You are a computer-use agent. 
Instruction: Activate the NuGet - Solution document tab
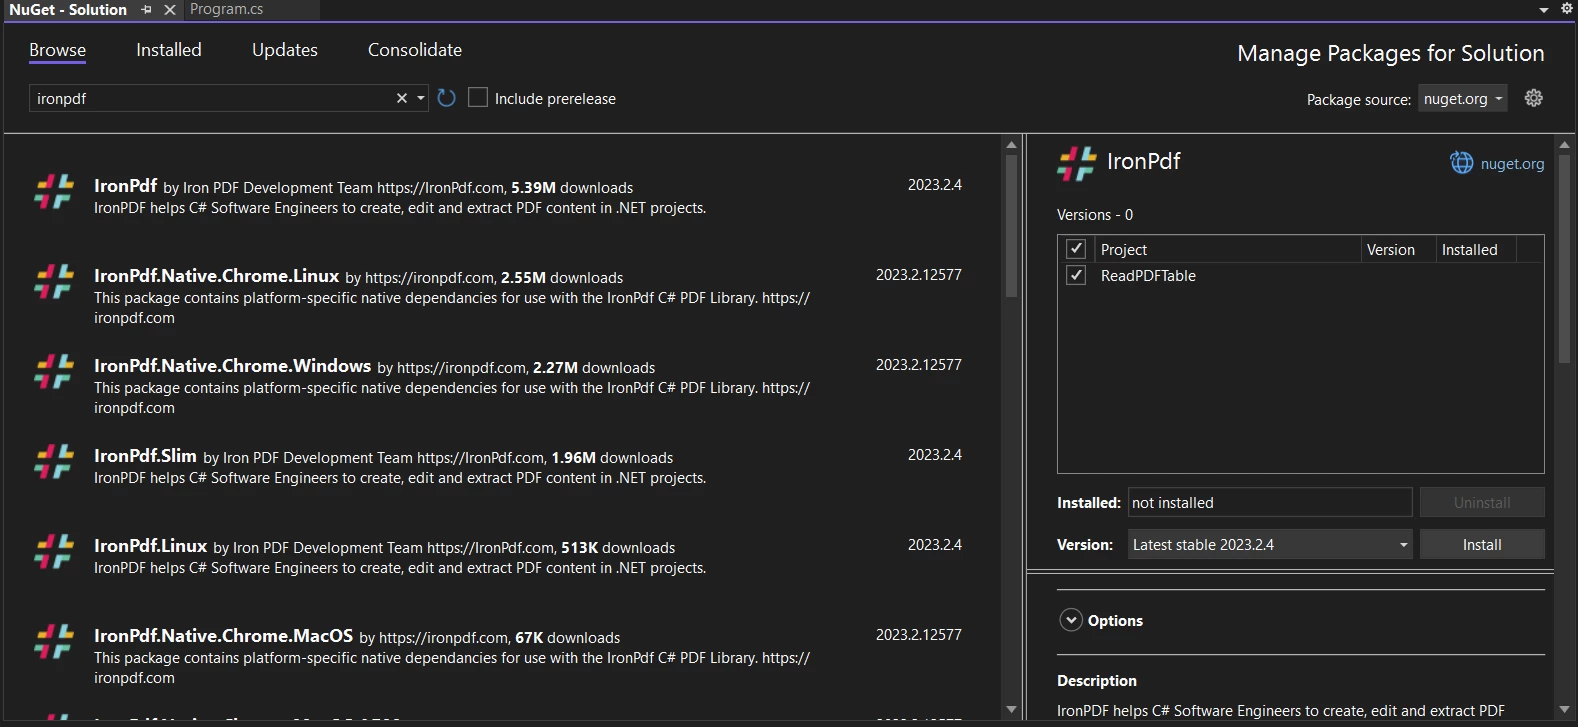[x=68, y=9]
